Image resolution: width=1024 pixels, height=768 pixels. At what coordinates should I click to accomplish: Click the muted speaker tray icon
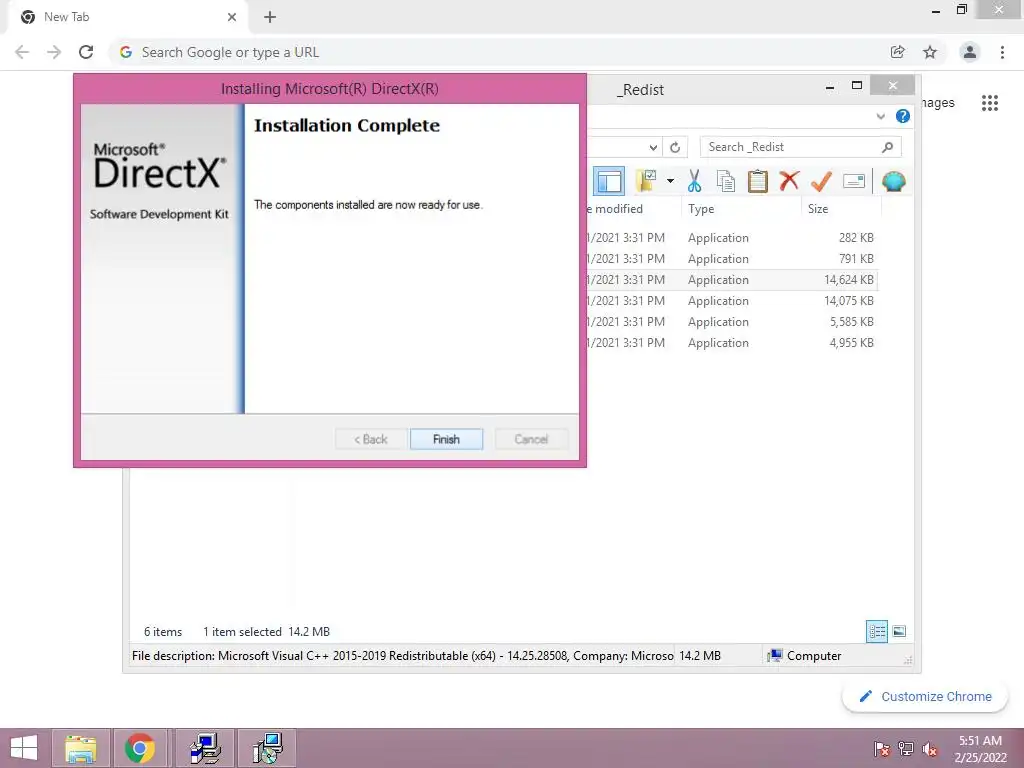tap(929, 749)
